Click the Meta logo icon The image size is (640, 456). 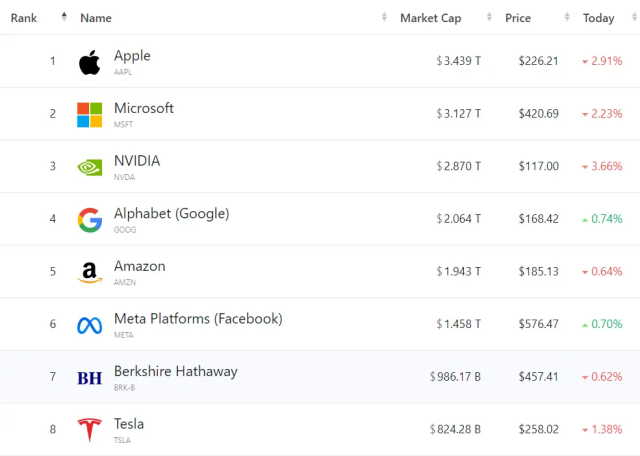pyautogui.click(x=90, y=325)
